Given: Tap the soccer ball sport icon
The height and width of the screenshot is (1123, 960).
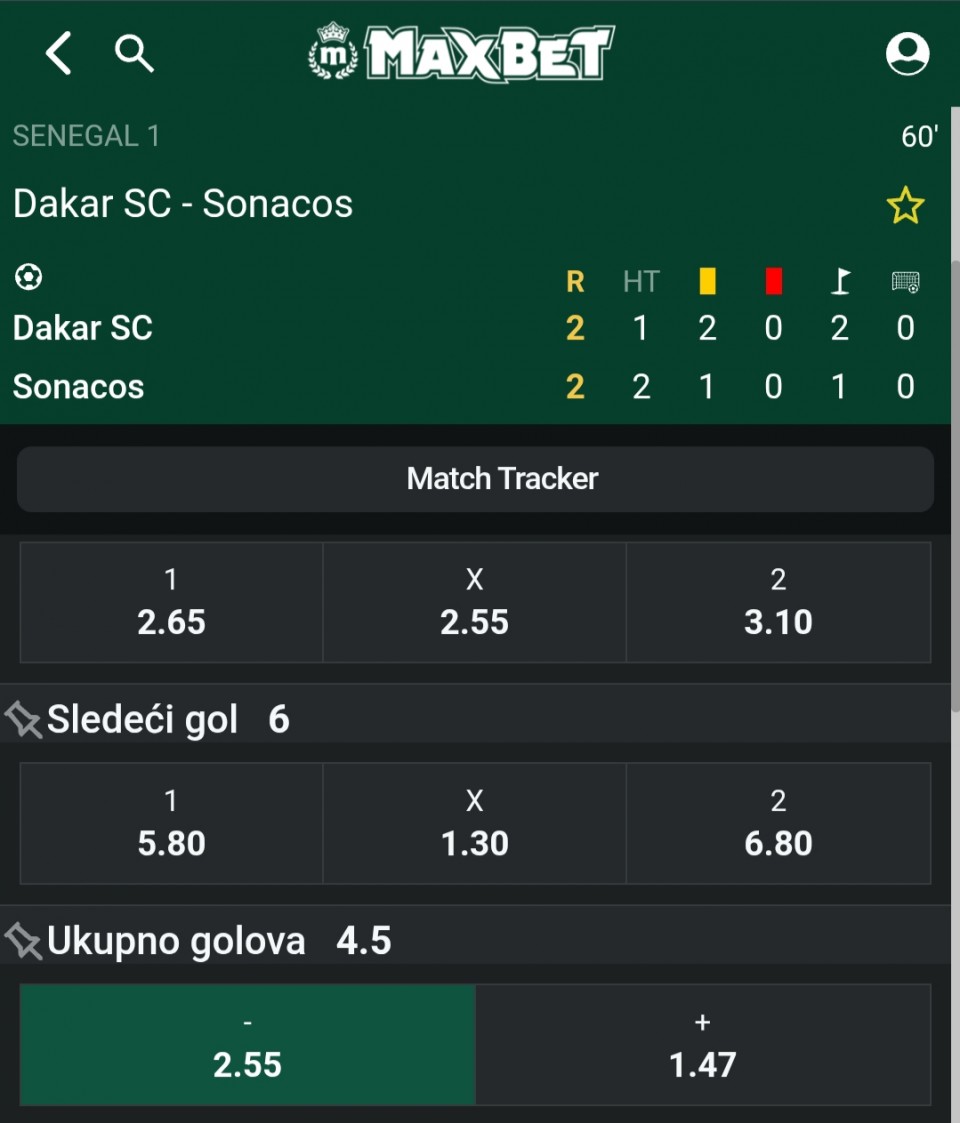Looking at the screenshot, I should 28,277.
